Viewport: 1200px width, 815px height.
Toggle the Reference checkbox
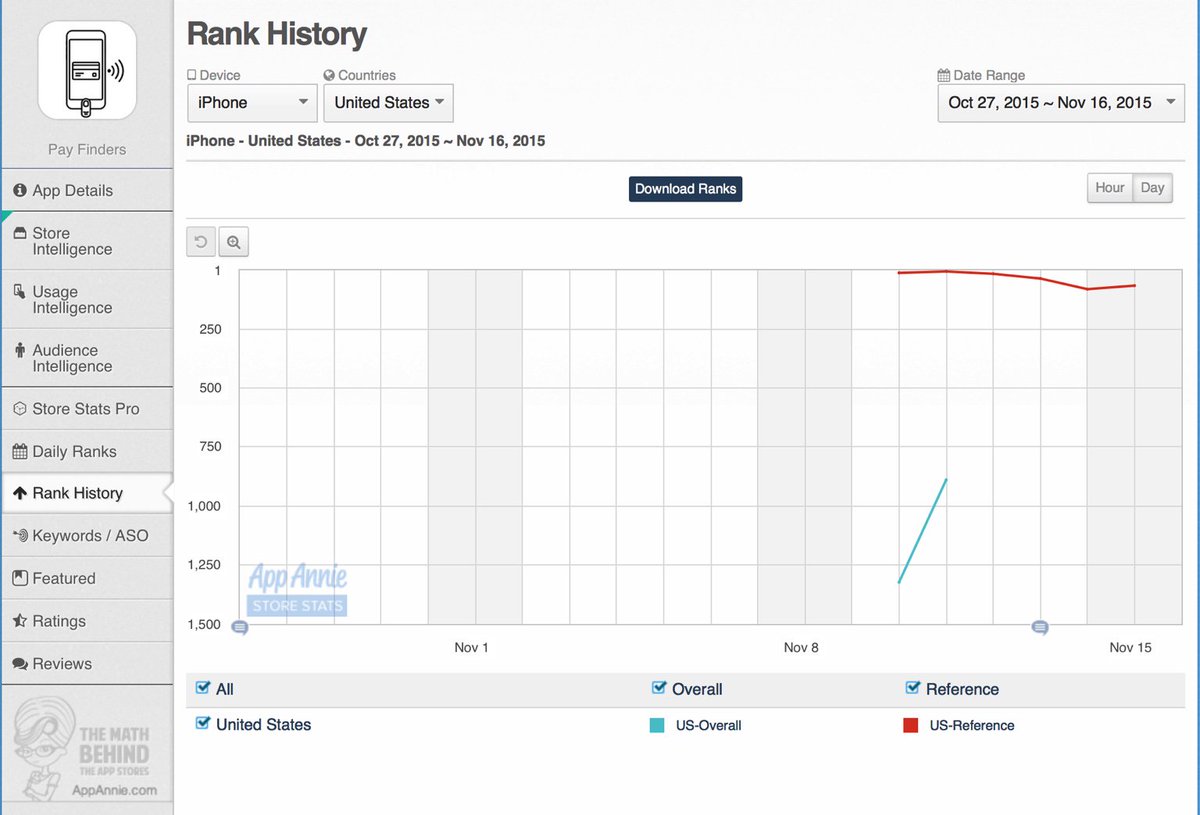coord(913,688)
